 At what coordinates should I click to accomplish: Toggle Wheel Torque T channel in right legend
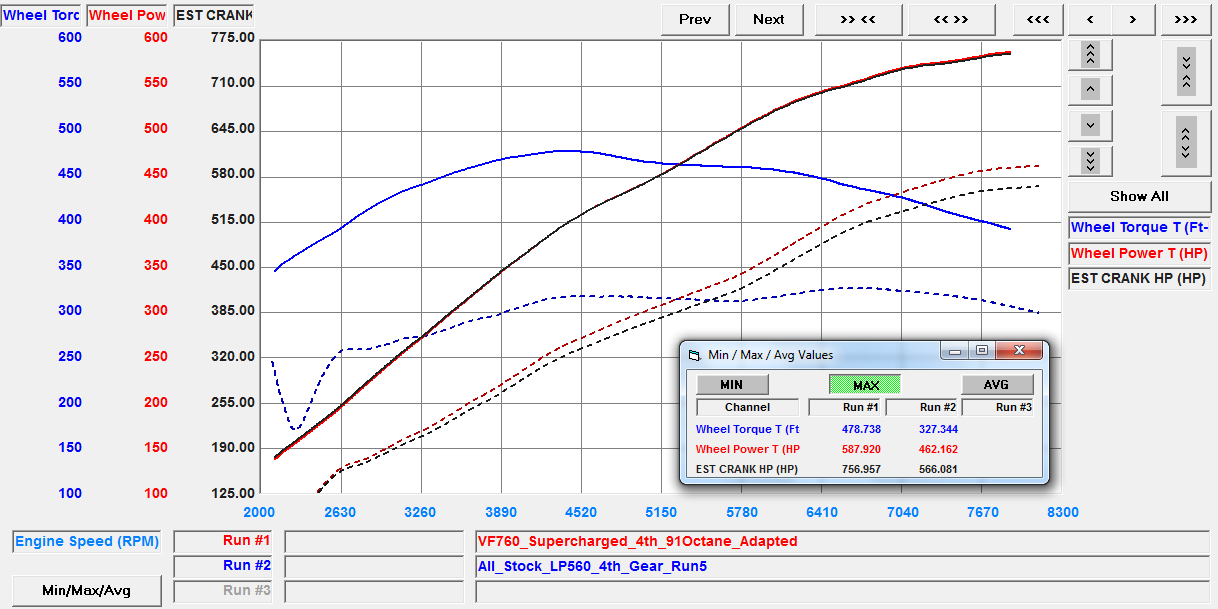(1139, 228)
